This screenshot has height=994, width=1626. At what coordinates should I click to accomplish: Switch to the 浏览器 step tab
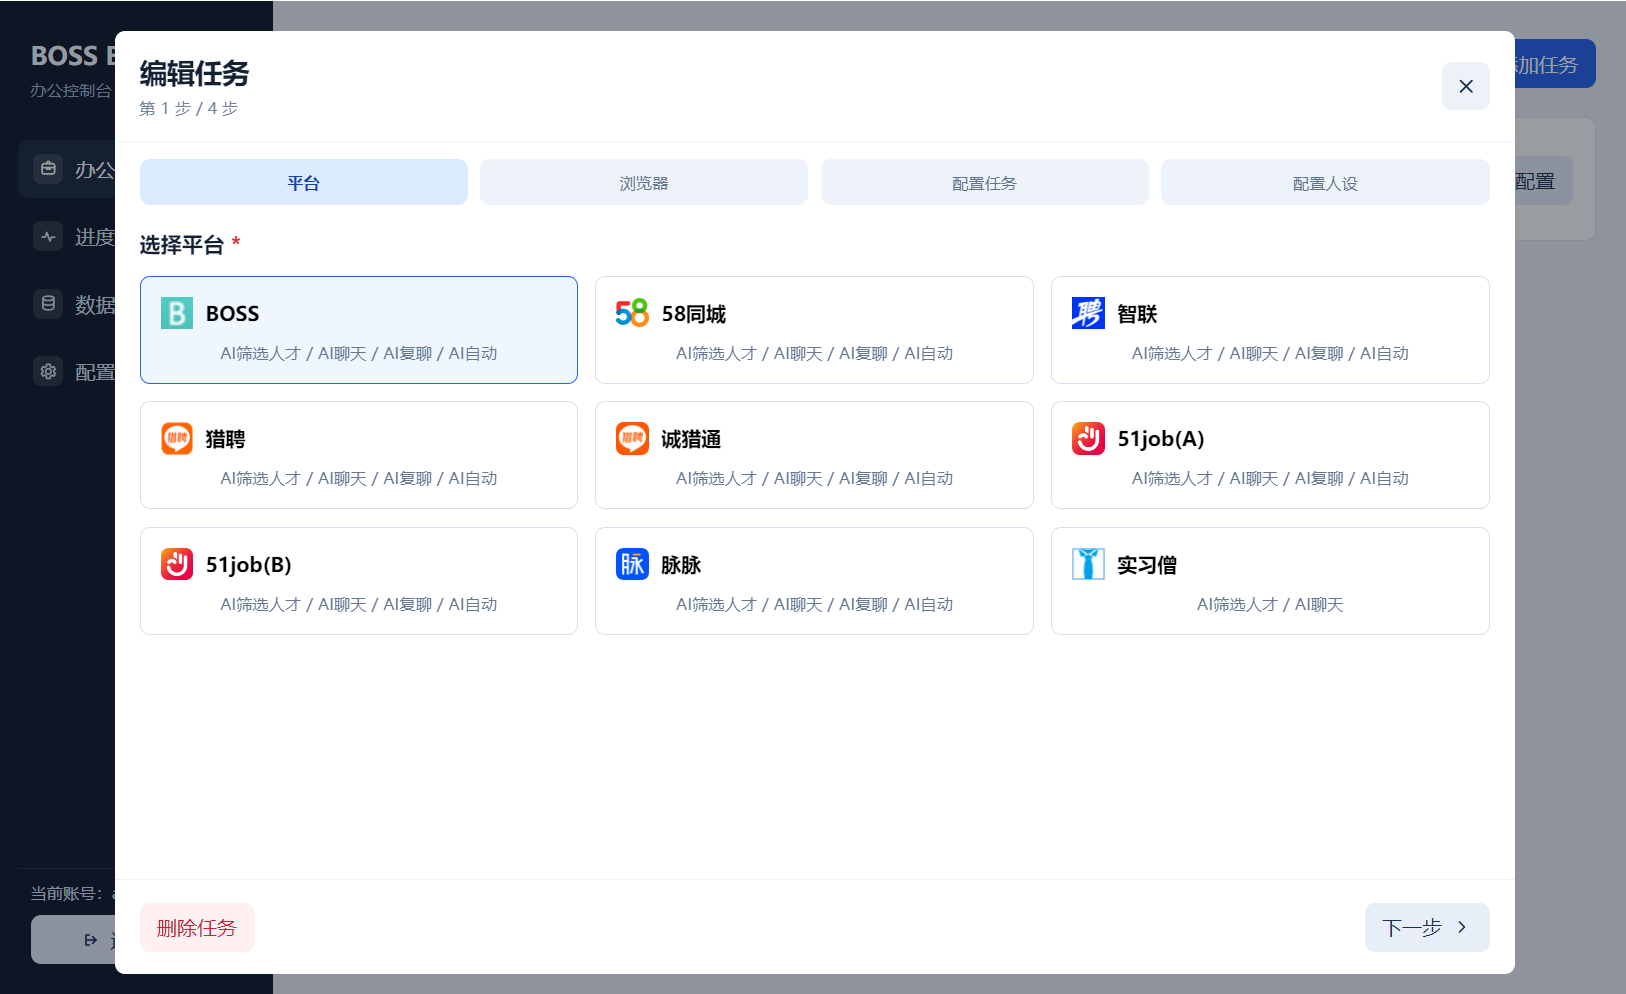click(644, 182)
